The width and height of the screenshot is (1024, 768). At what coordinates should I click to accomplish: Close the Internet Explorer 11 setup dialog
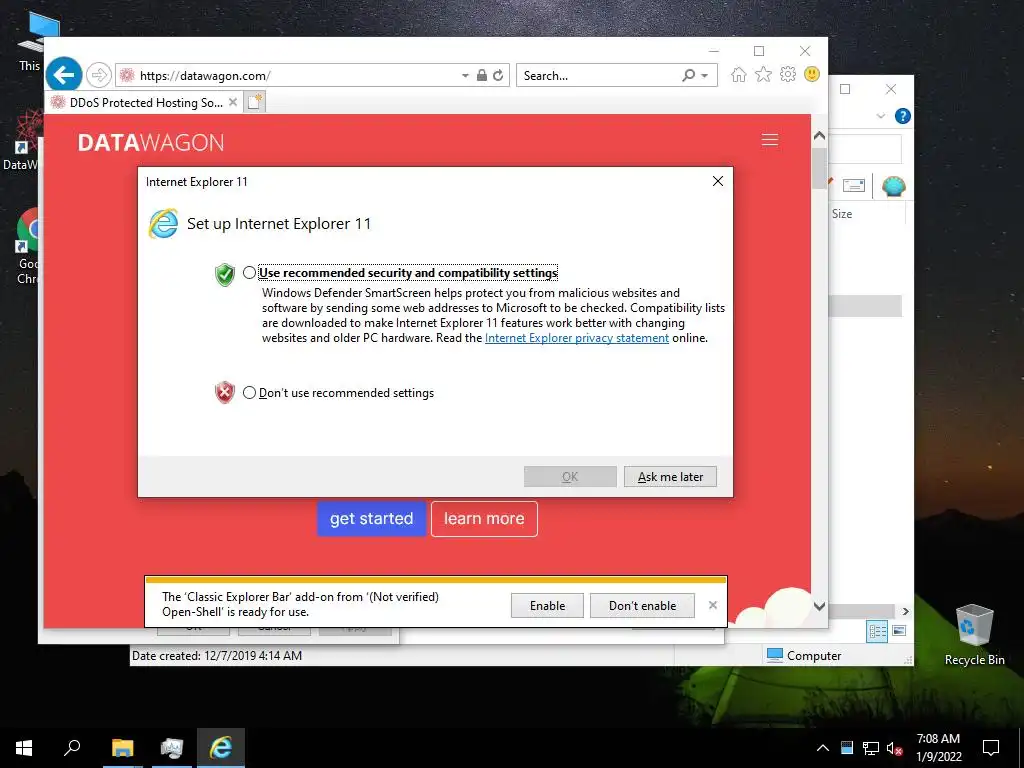click(718, 182)
